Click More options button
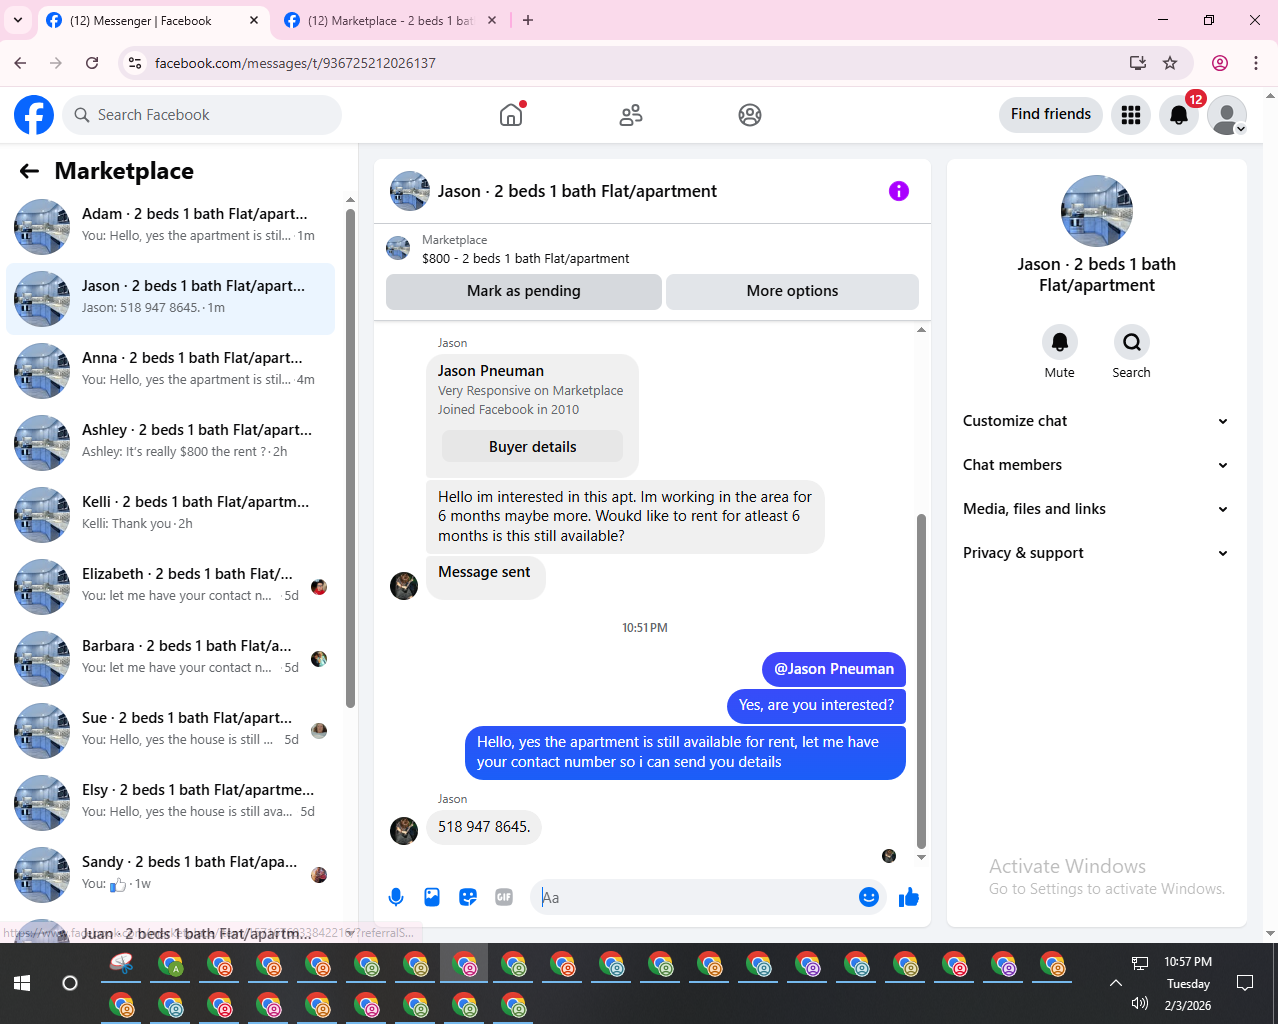 pyautogui.click(x=792, y=291)
